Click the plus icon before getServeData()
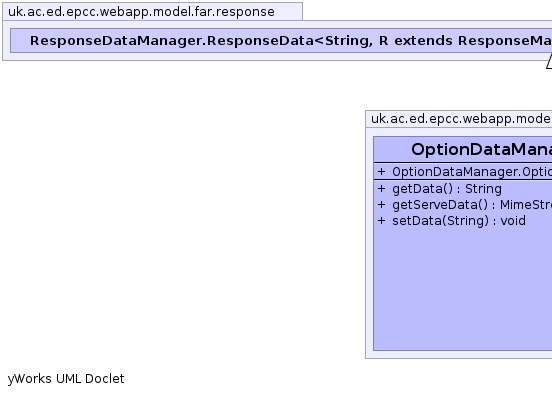Screen dimensions: 552x396 coord(381,205)
